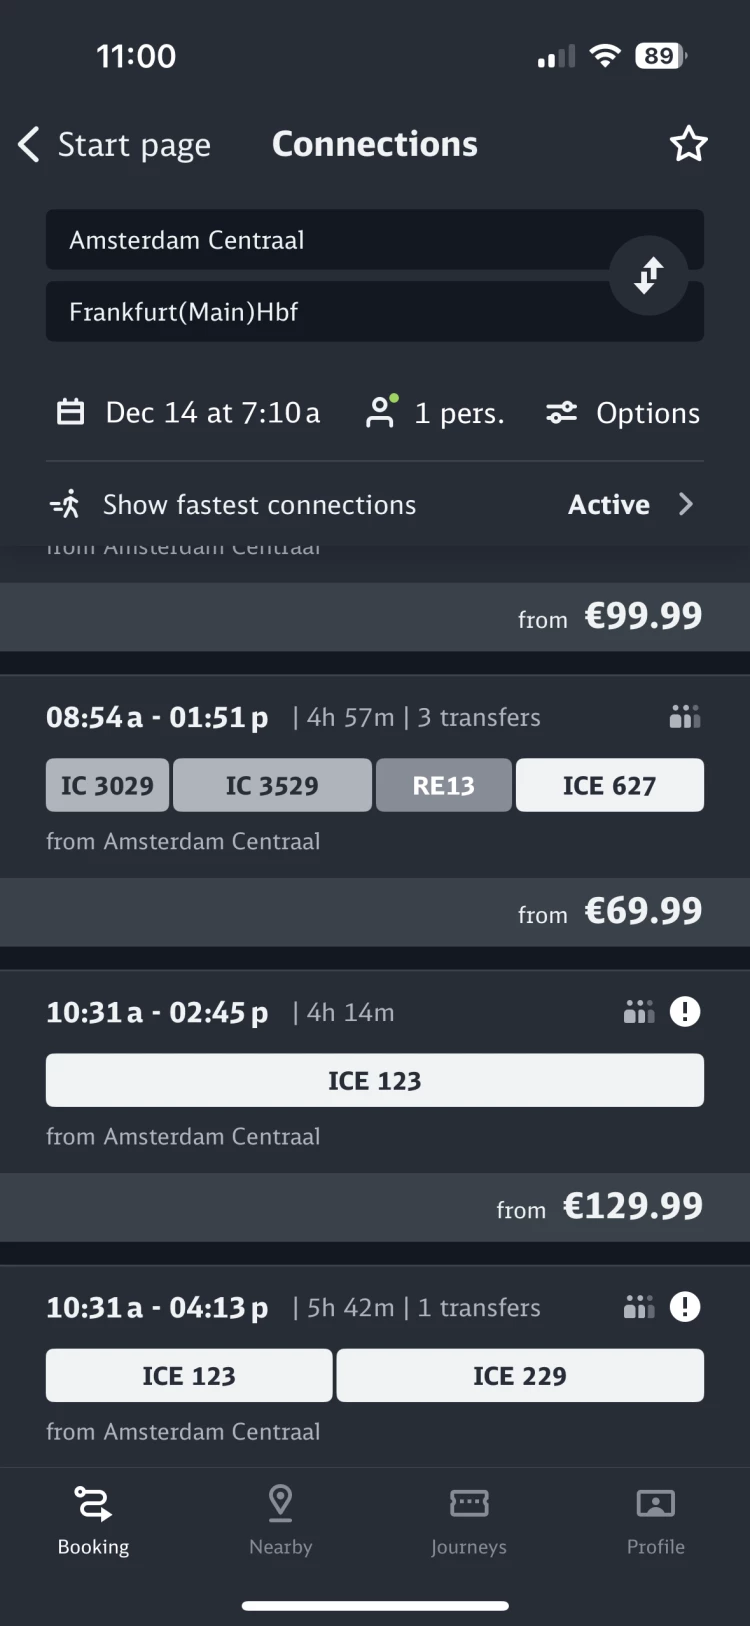Tap the favorite star icon
This screenshot has width=750, height=1626.
pyautogui.click(x=688, y=145)
